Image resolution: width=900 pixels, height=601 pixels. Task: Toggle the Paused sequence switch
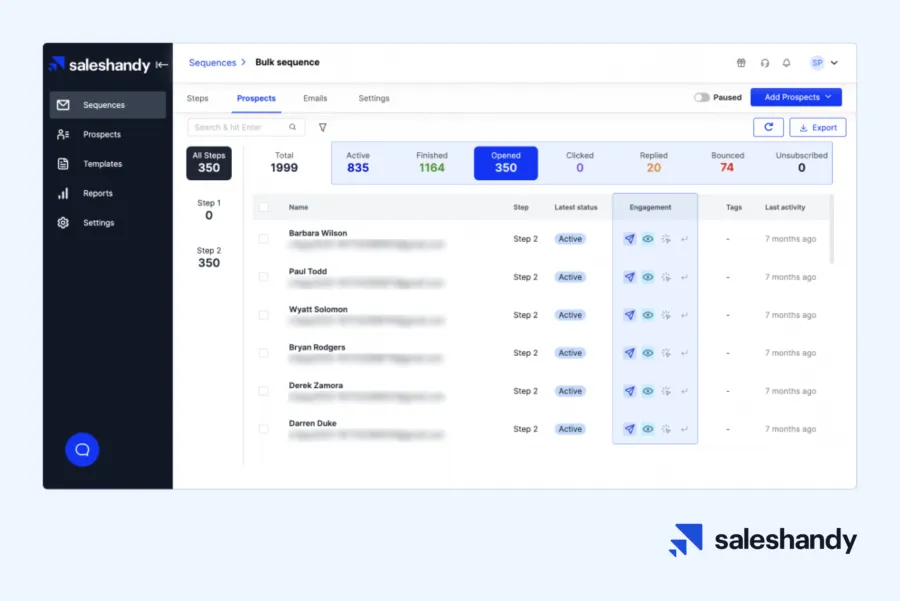pos(701,98)
